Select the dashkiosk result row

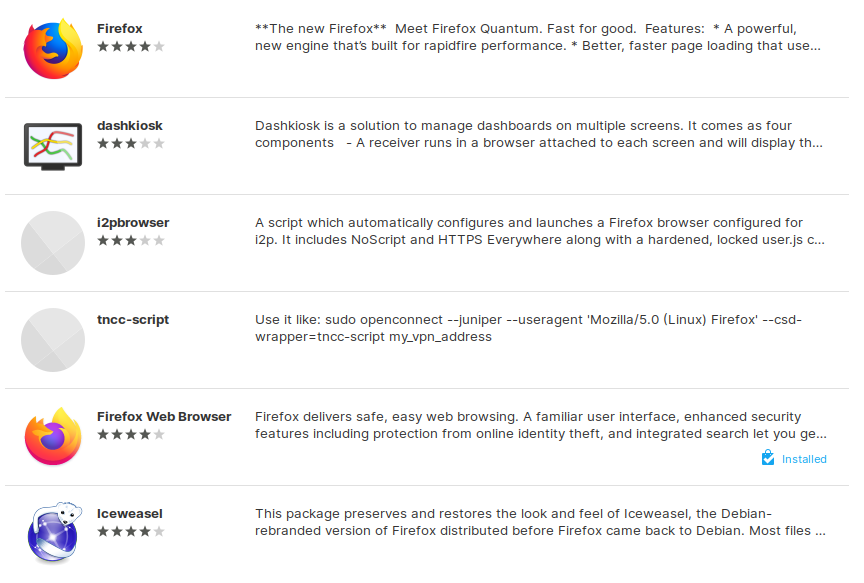(x=430, y=144)
